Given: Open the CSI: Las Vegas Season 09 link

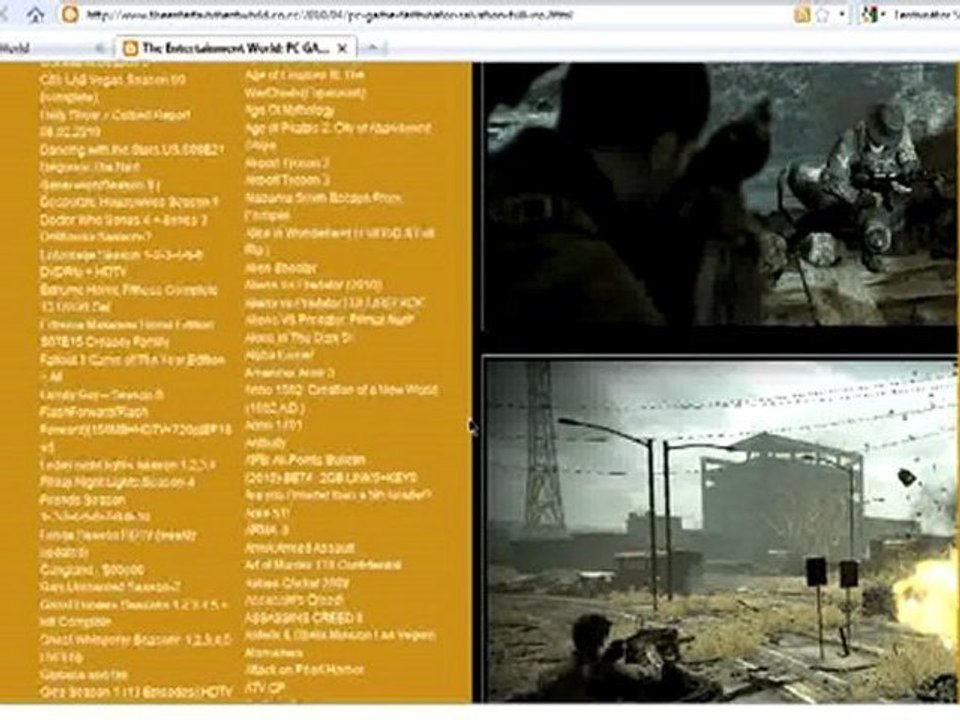Looking at the screenshot, I should tap(113, 88).
